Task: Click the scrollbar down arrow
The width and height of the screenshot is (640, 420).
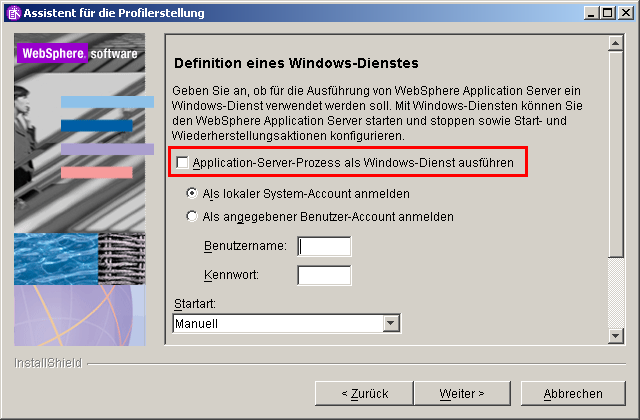Action: coord(616,336)
